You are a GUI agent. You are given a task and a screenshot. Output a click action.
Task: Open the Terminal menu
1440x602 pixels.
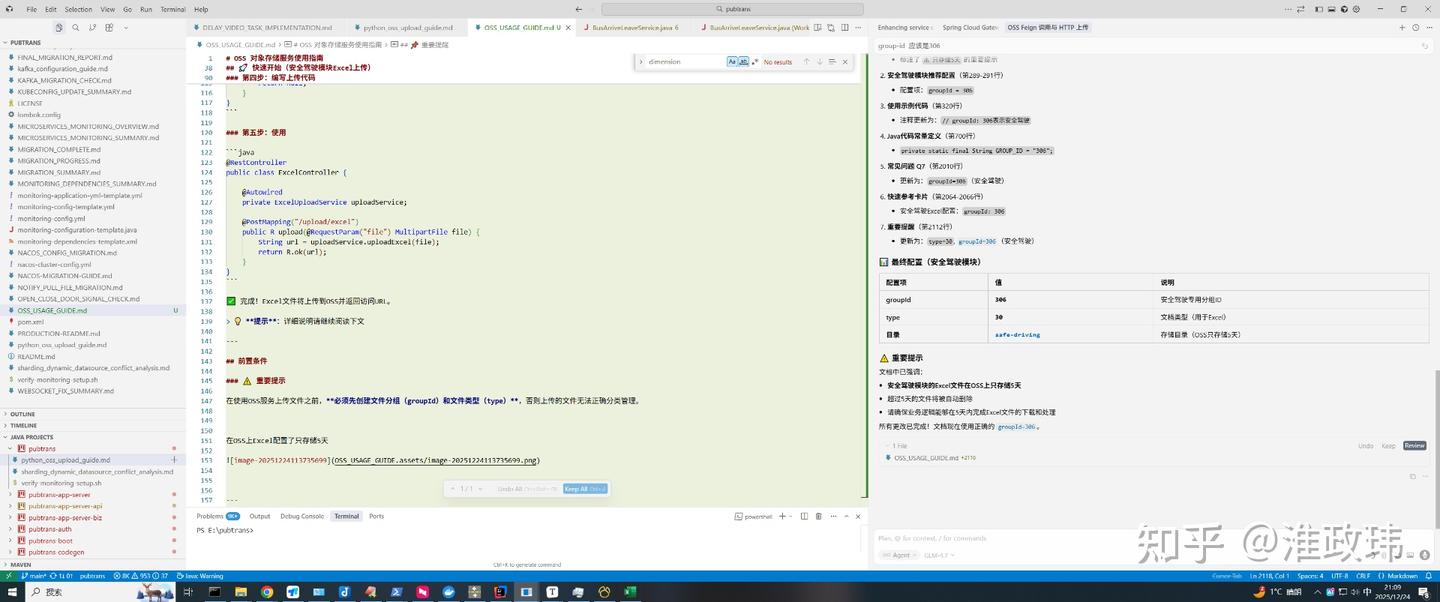[x=171, y=8]
